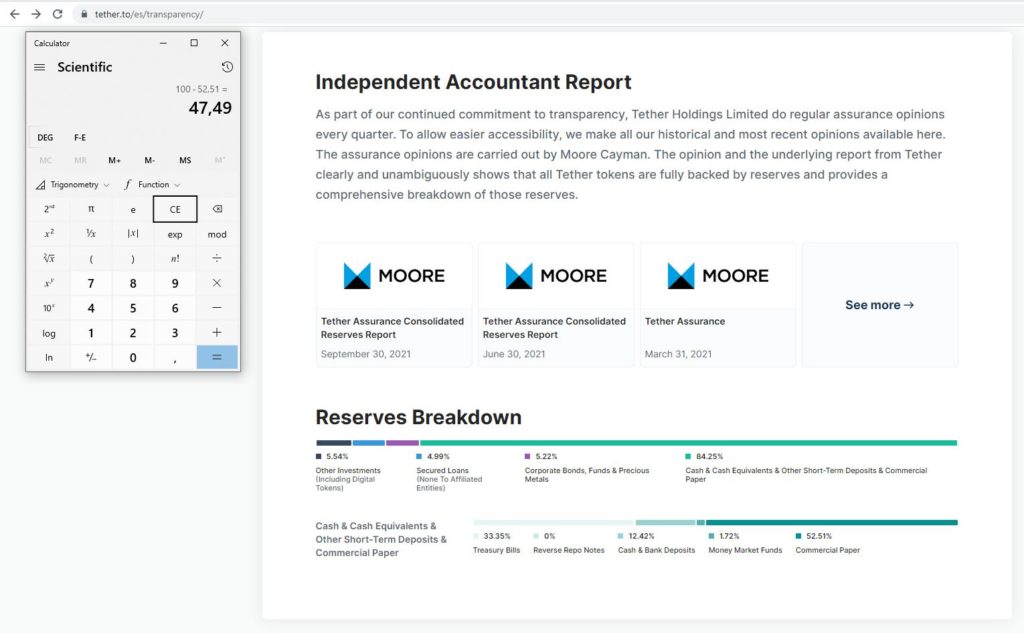Click the dark green Commercial Paper bar segment
The image size is (1024, 633).
tap(831, 522)
